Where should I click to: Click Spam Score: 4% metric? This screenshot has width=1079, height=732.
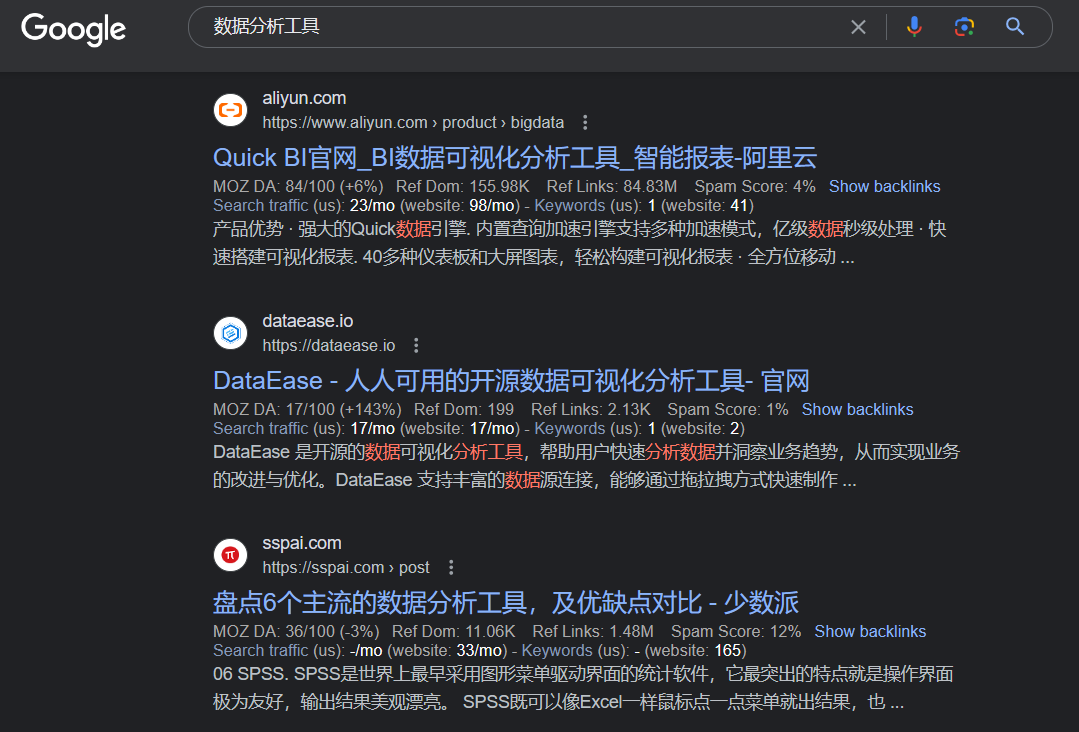755,186
